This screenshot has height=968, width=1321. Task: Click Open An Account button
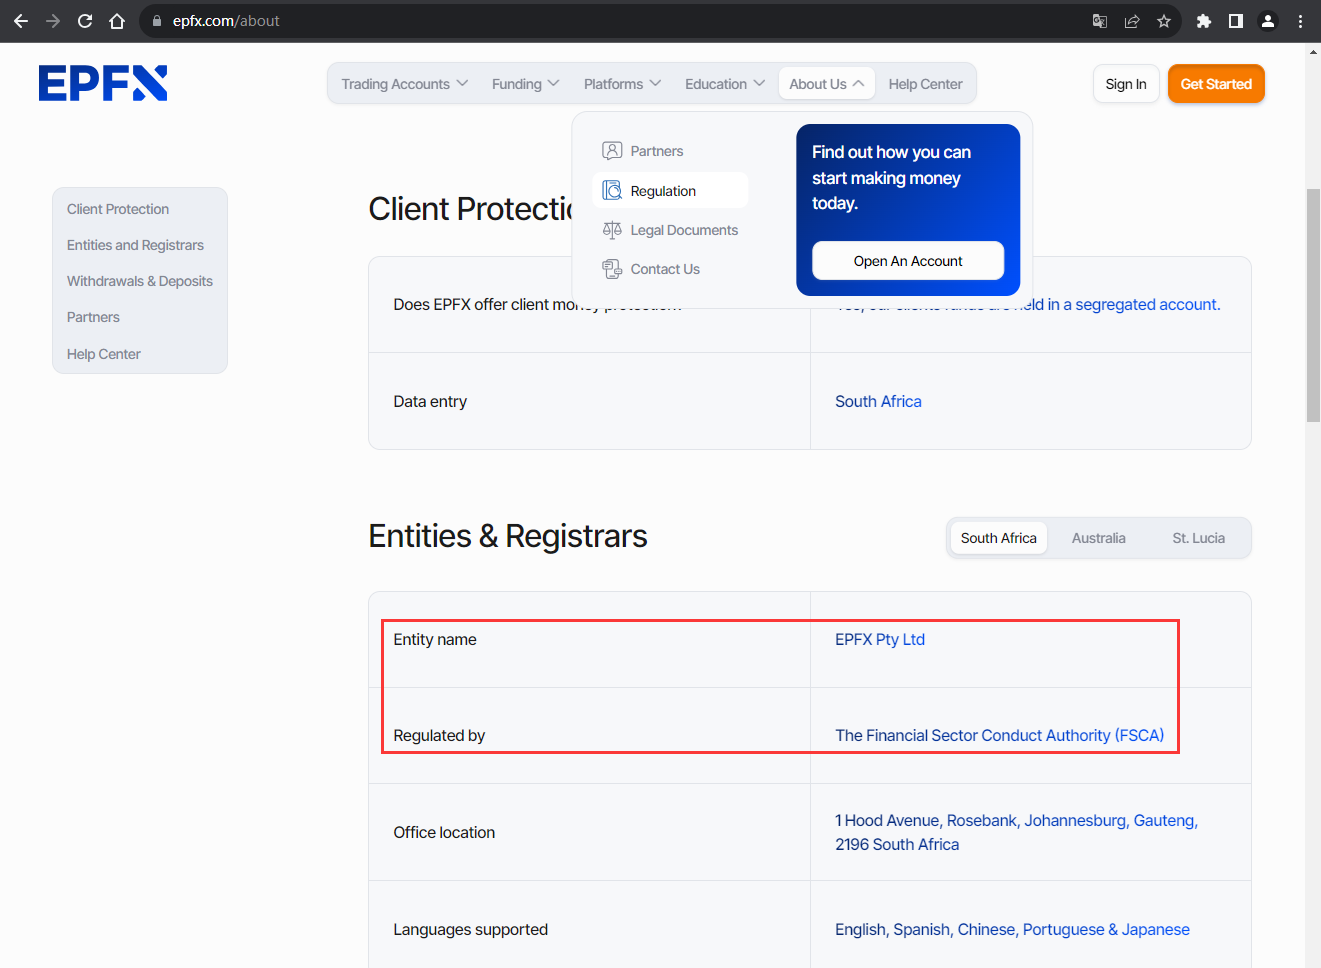[x=908, y=261]
